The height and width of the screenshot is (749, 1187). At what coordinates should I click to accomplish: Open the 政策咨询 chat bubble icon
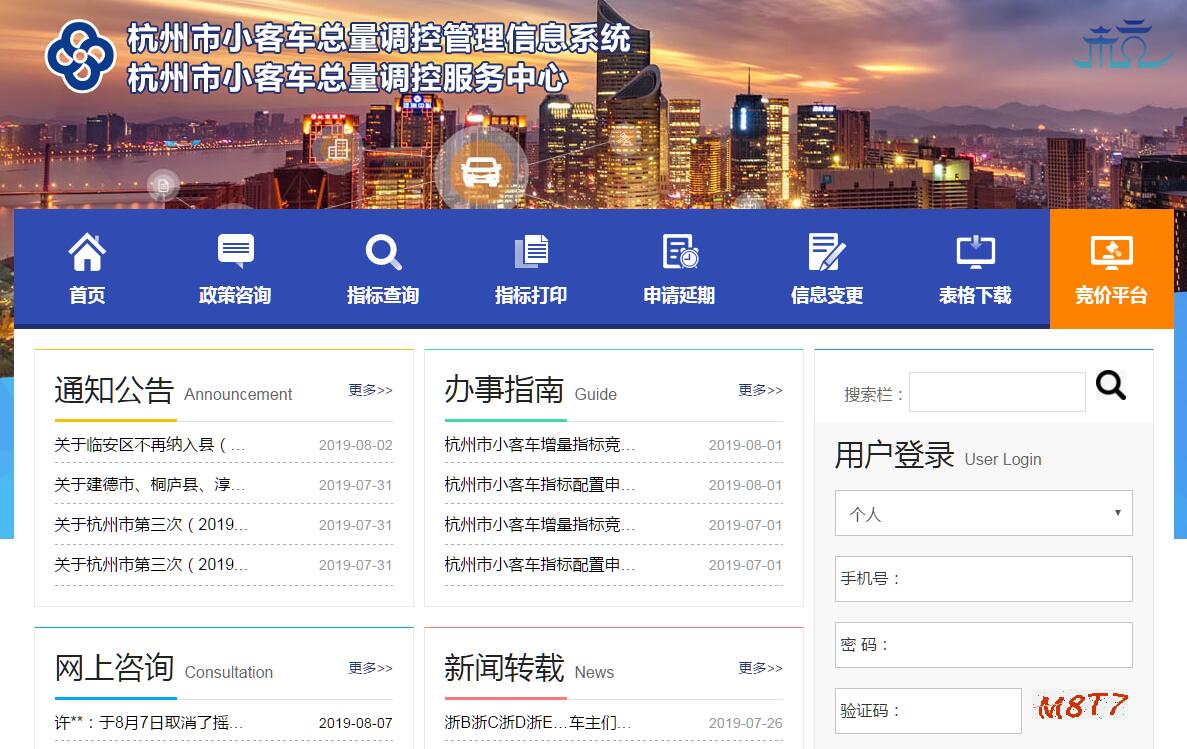235,252
